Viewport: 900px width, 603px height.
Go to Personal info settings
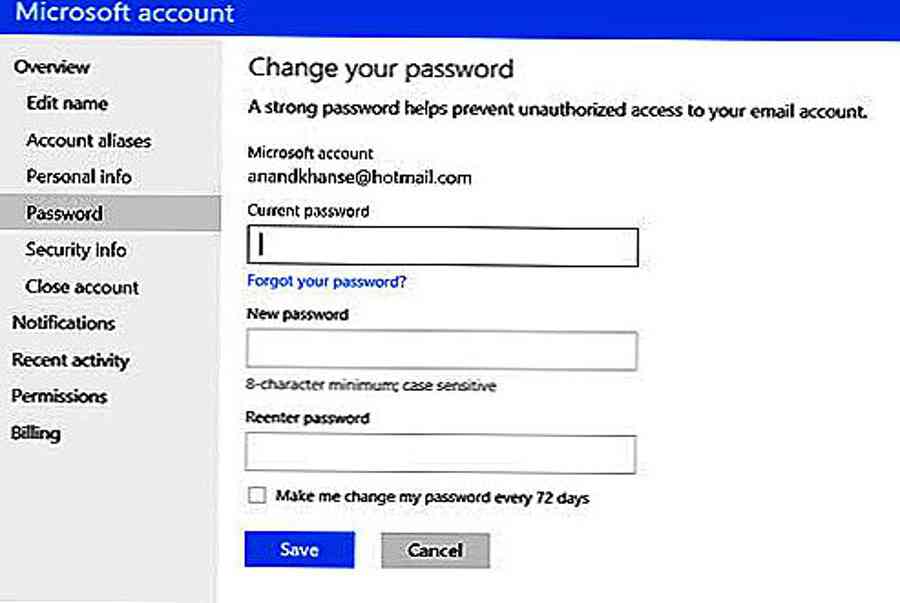click(79, 176)
